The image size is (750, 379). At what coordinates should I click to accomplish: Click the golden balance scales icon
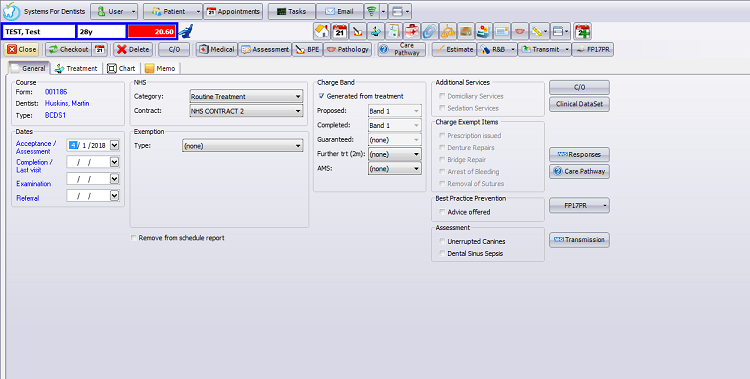click(448, 32)
